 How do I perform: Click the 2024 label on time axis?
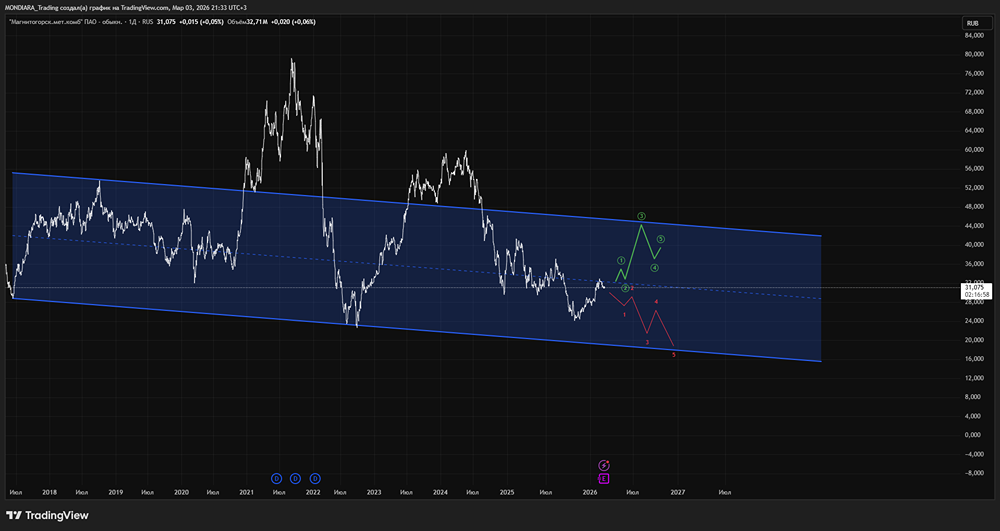point(440,492)
